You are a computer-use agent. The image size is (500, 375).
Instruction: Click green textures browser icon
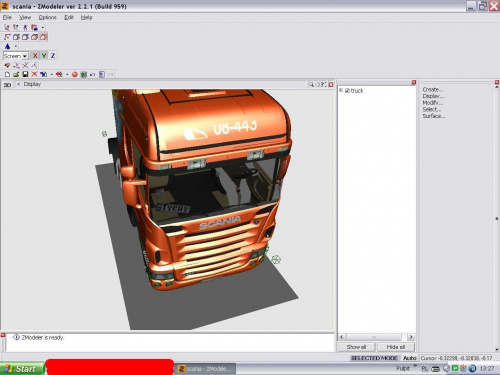pos(84,74)
